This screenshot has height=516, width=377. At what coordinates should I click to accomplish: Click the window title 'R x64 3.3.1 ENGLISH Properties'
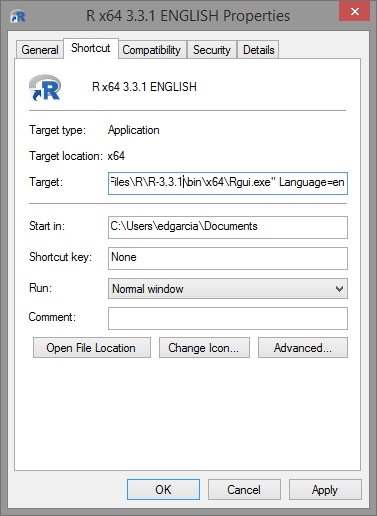coord(188,16)
